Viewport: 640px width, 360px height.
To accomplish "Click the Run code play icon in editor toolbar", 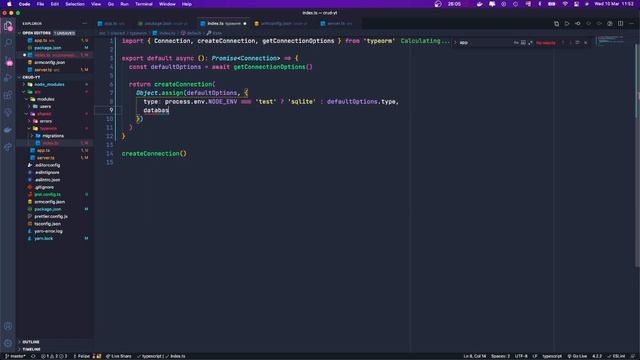I will click(567, 24).
